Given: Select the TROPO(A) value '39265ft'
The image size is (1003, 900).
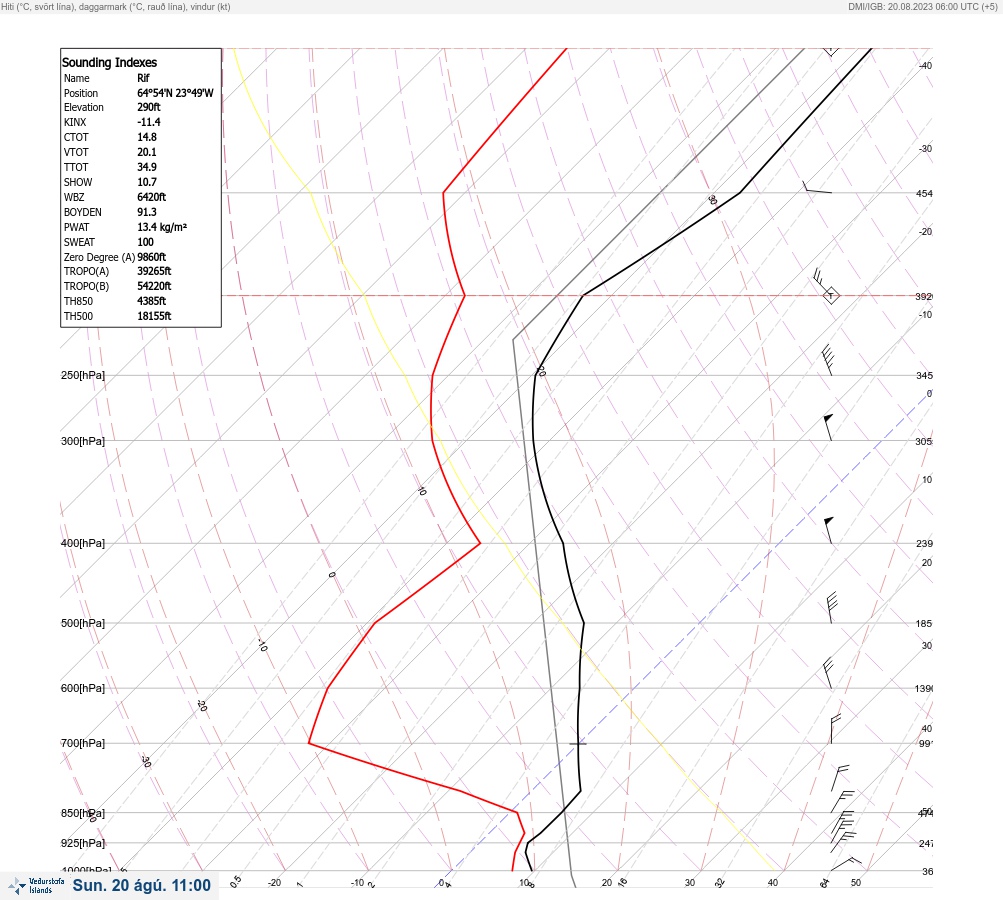Looking at the screenshot, I should pos(154,271).
